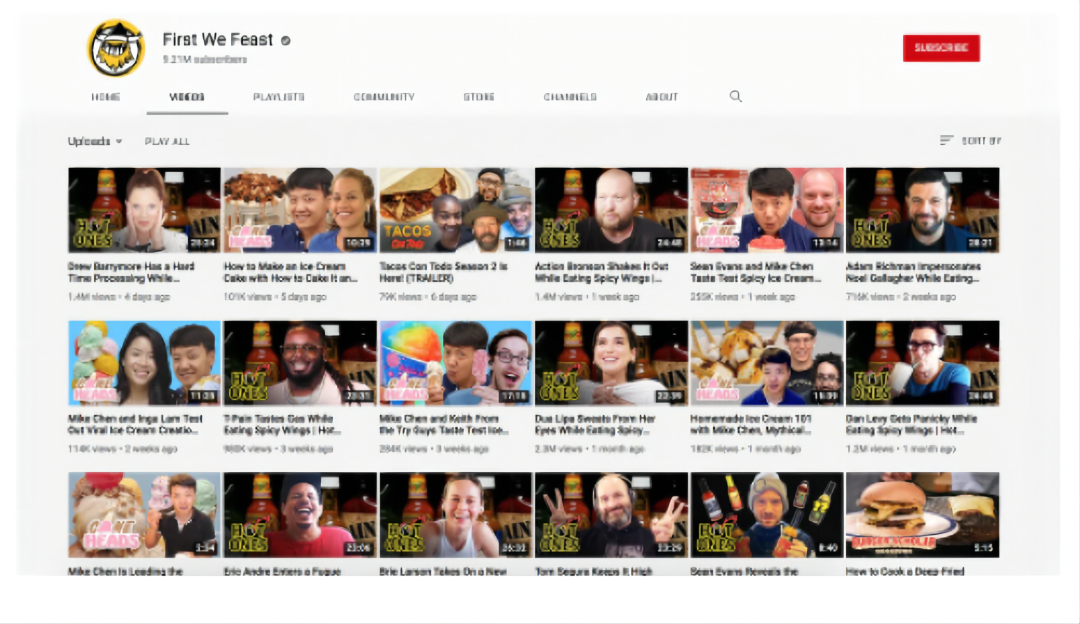Viewport: 1080px width, 624px height.
Task: Select the Videos tab
Action: pos(187,97)
